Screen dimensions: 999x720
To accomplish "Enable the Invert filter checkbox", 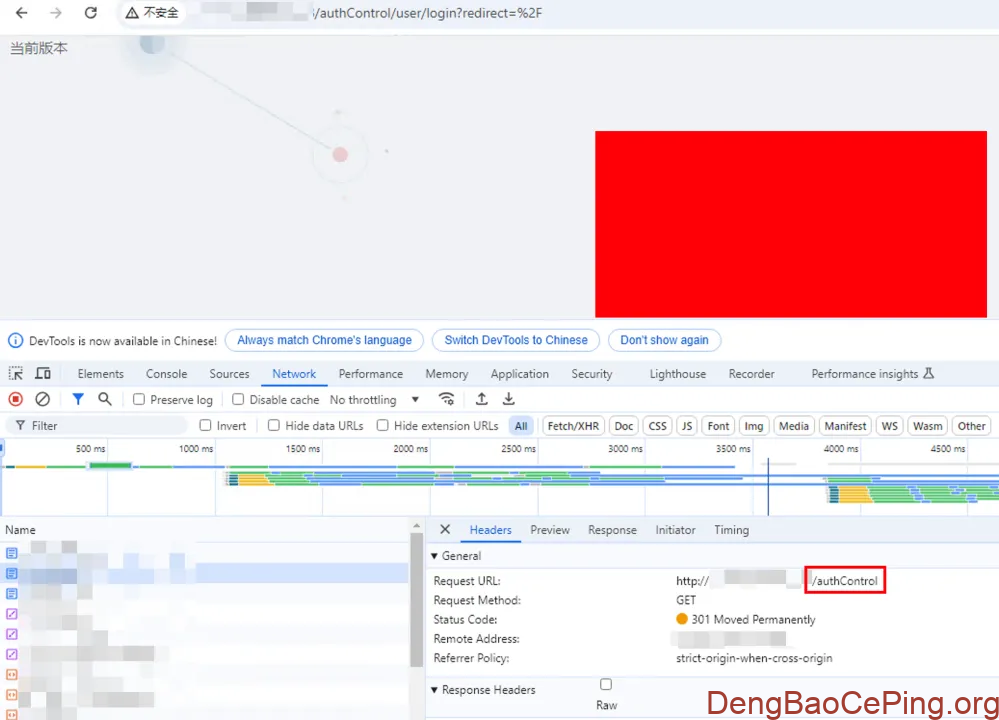I will point(206,426).
